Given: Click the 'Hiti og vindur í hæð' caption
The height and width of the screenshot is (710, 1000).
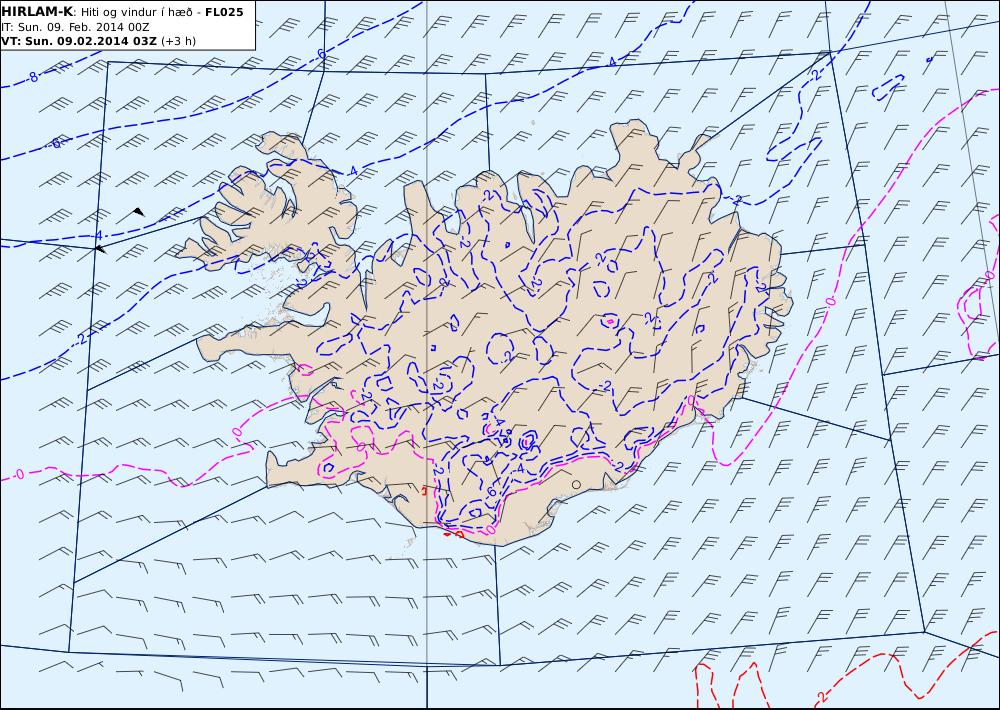Looking at the screenshot, I should [136, 12].
